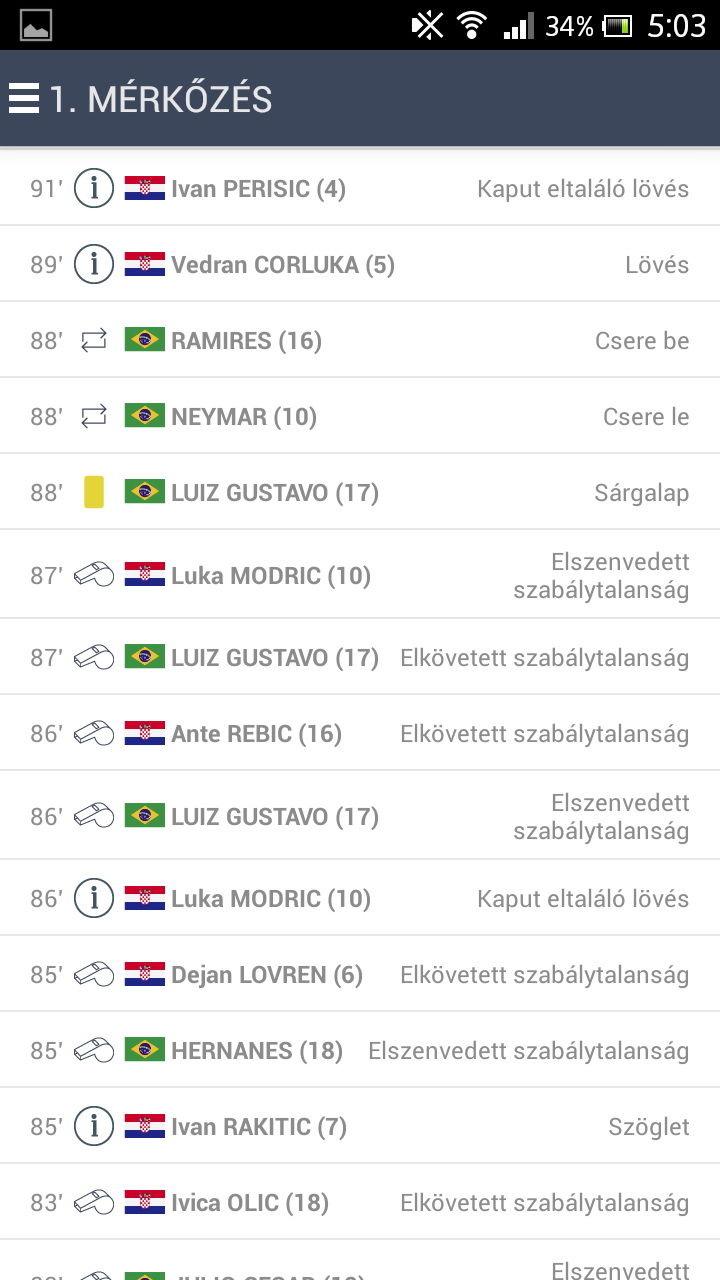Tap the Croatia flag beside Ivan RAKITIC

coord(145,1127)
